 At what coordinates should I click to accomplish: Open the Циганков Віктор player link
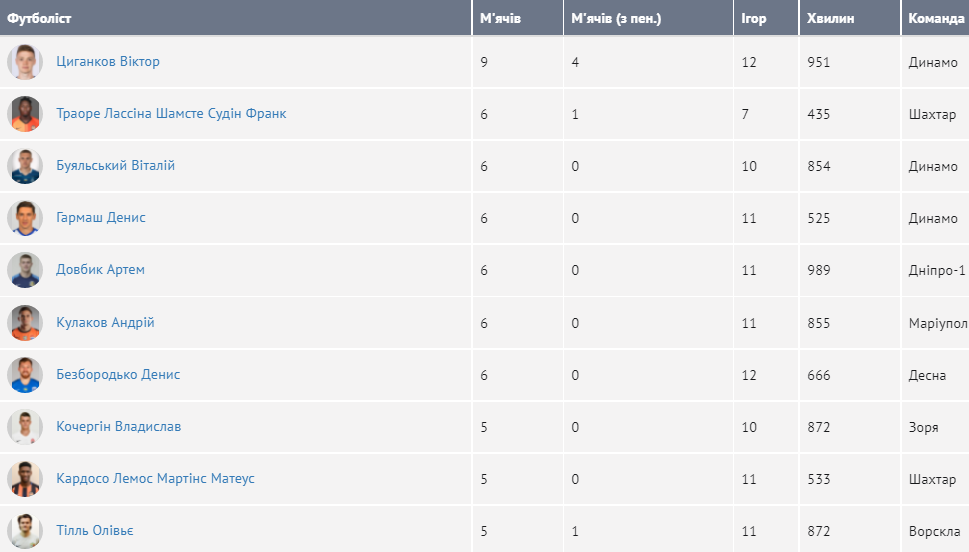tap(108, 62)
